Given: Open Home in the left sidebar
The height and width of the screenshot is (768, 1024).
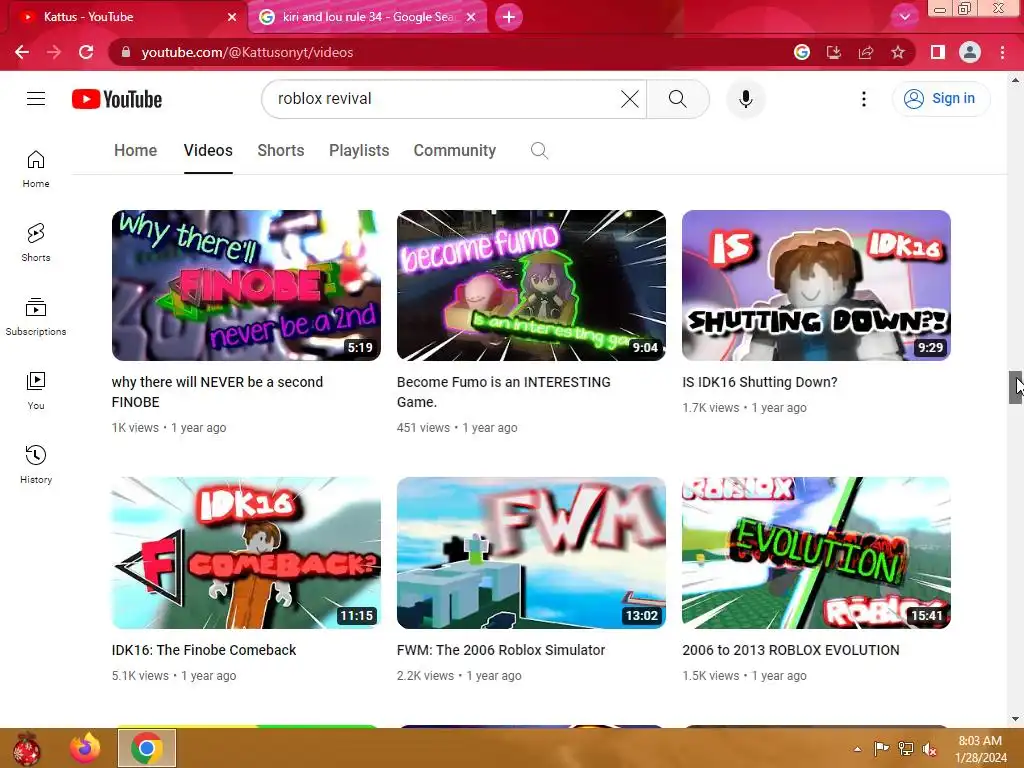Looking at the screenshot, I should (x=36, y=168).
